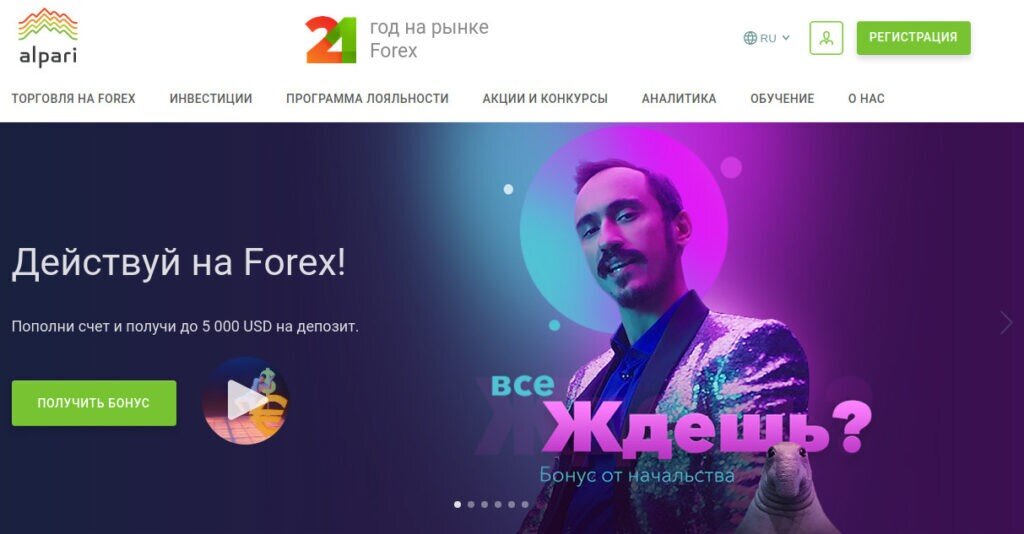
Task: Open the Торговля на Forex menu
Action: pyautogui.click(x=73, y=99)
